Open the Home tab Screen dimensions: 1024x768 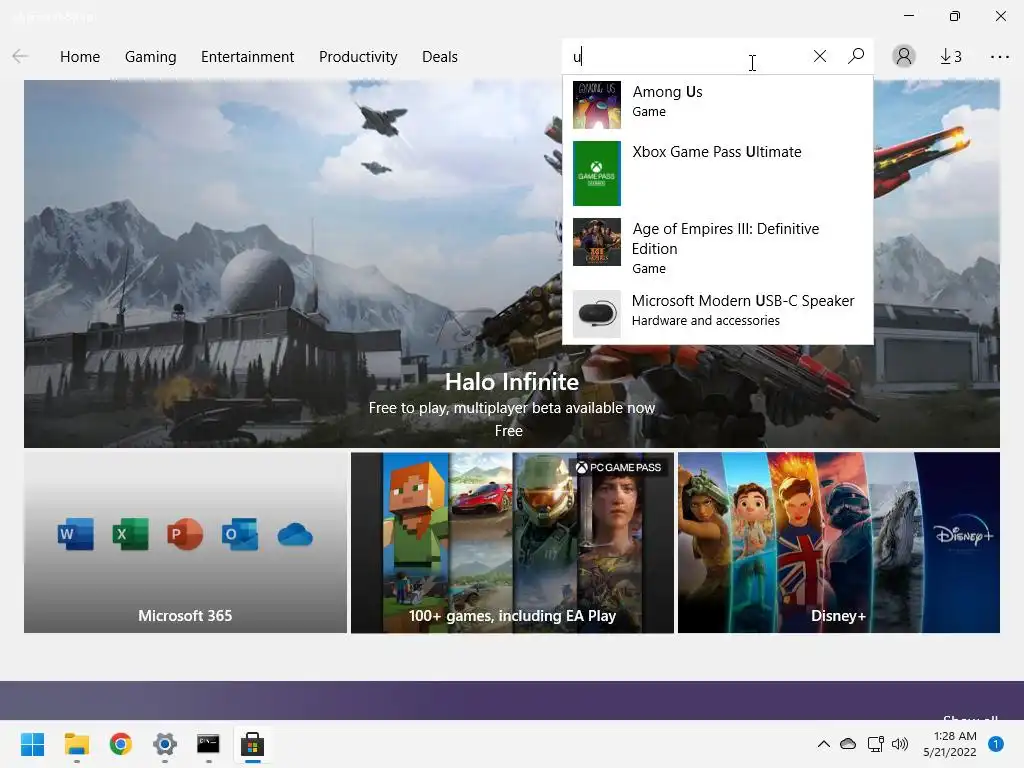(x=80, y=57)
